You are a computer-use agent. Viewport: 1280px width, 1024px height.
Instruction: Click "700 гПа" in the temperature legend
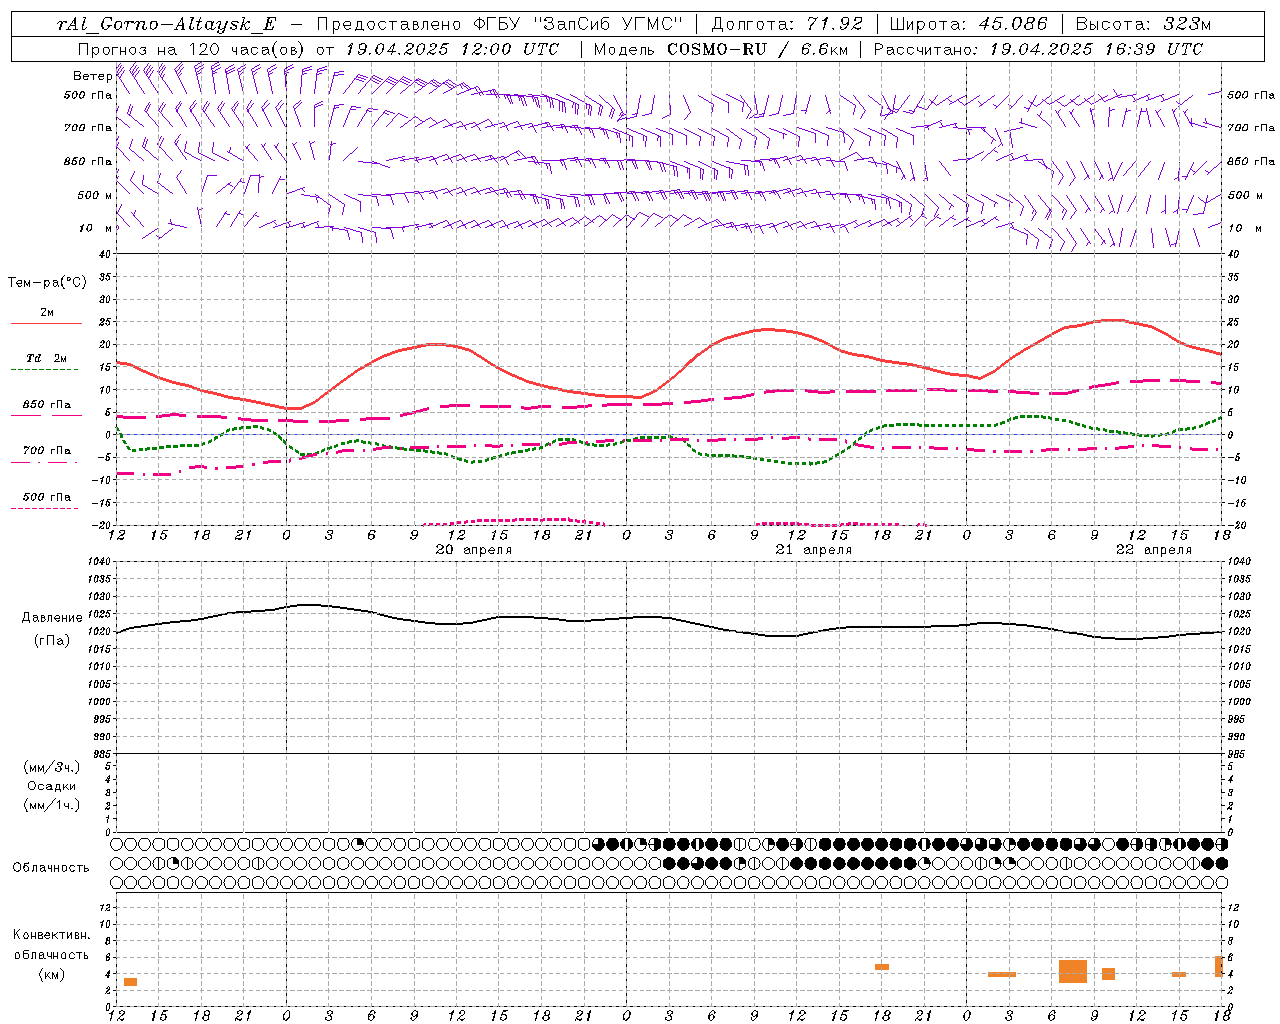[x=47, y=451]
